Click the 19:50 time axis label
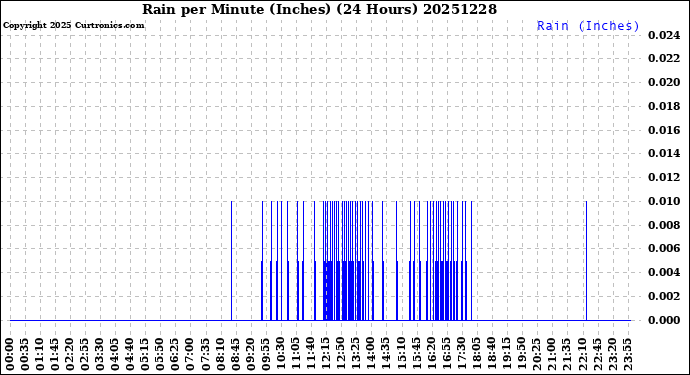 (x=522, y=355)
